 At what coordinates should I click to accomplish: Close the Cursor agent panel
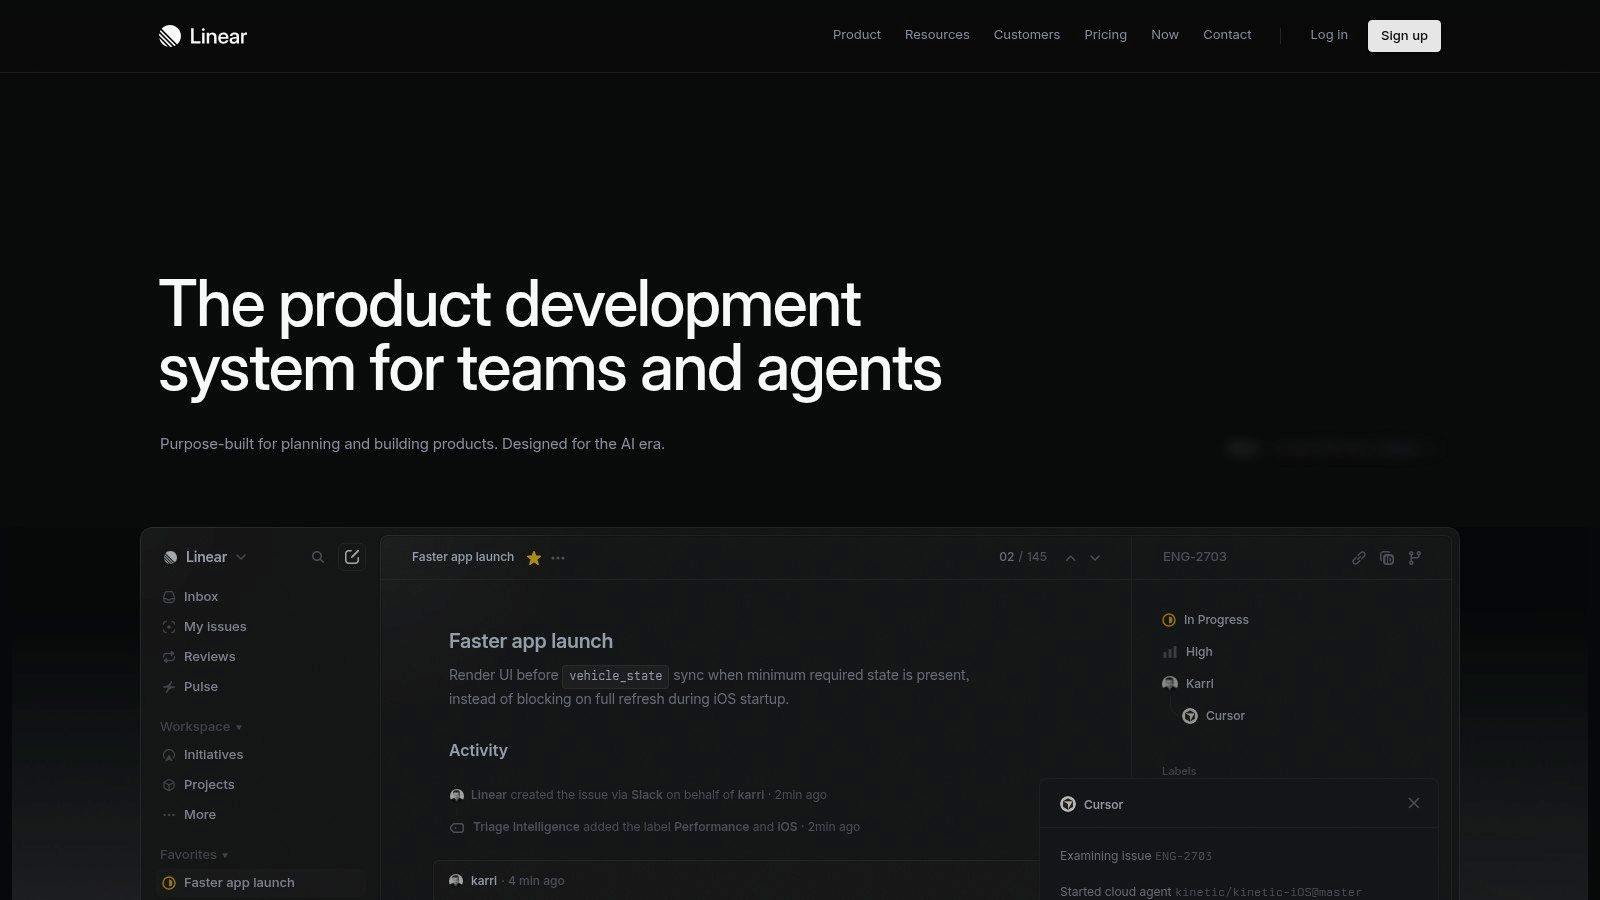point(1413,803)
